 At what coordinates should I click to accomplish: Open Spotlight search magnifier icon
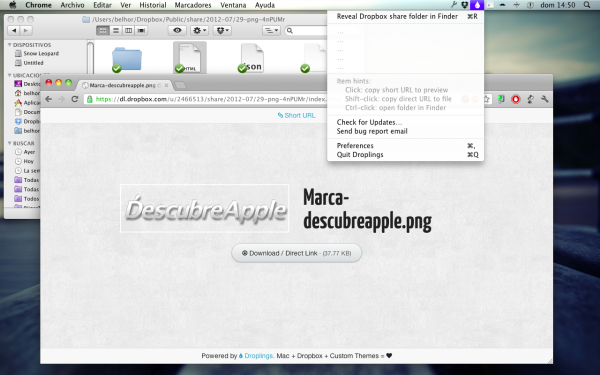pyautogui.click(x=587, y=5)
